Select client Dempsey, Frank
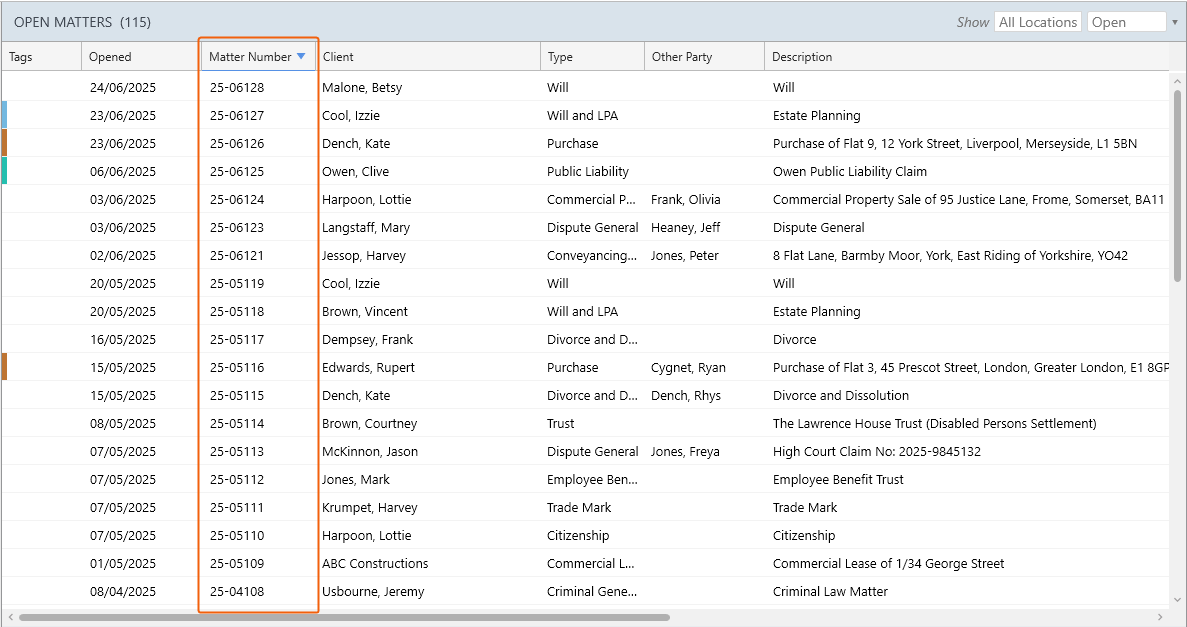Screen dimensions: 1187x627 pos(367,339)
